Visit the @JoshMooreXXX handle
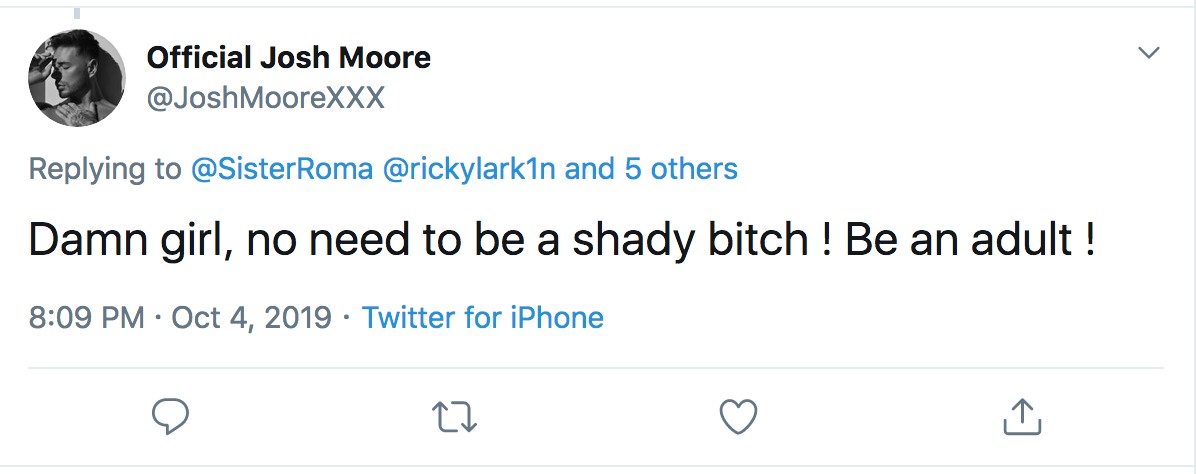 pos(265,98)
